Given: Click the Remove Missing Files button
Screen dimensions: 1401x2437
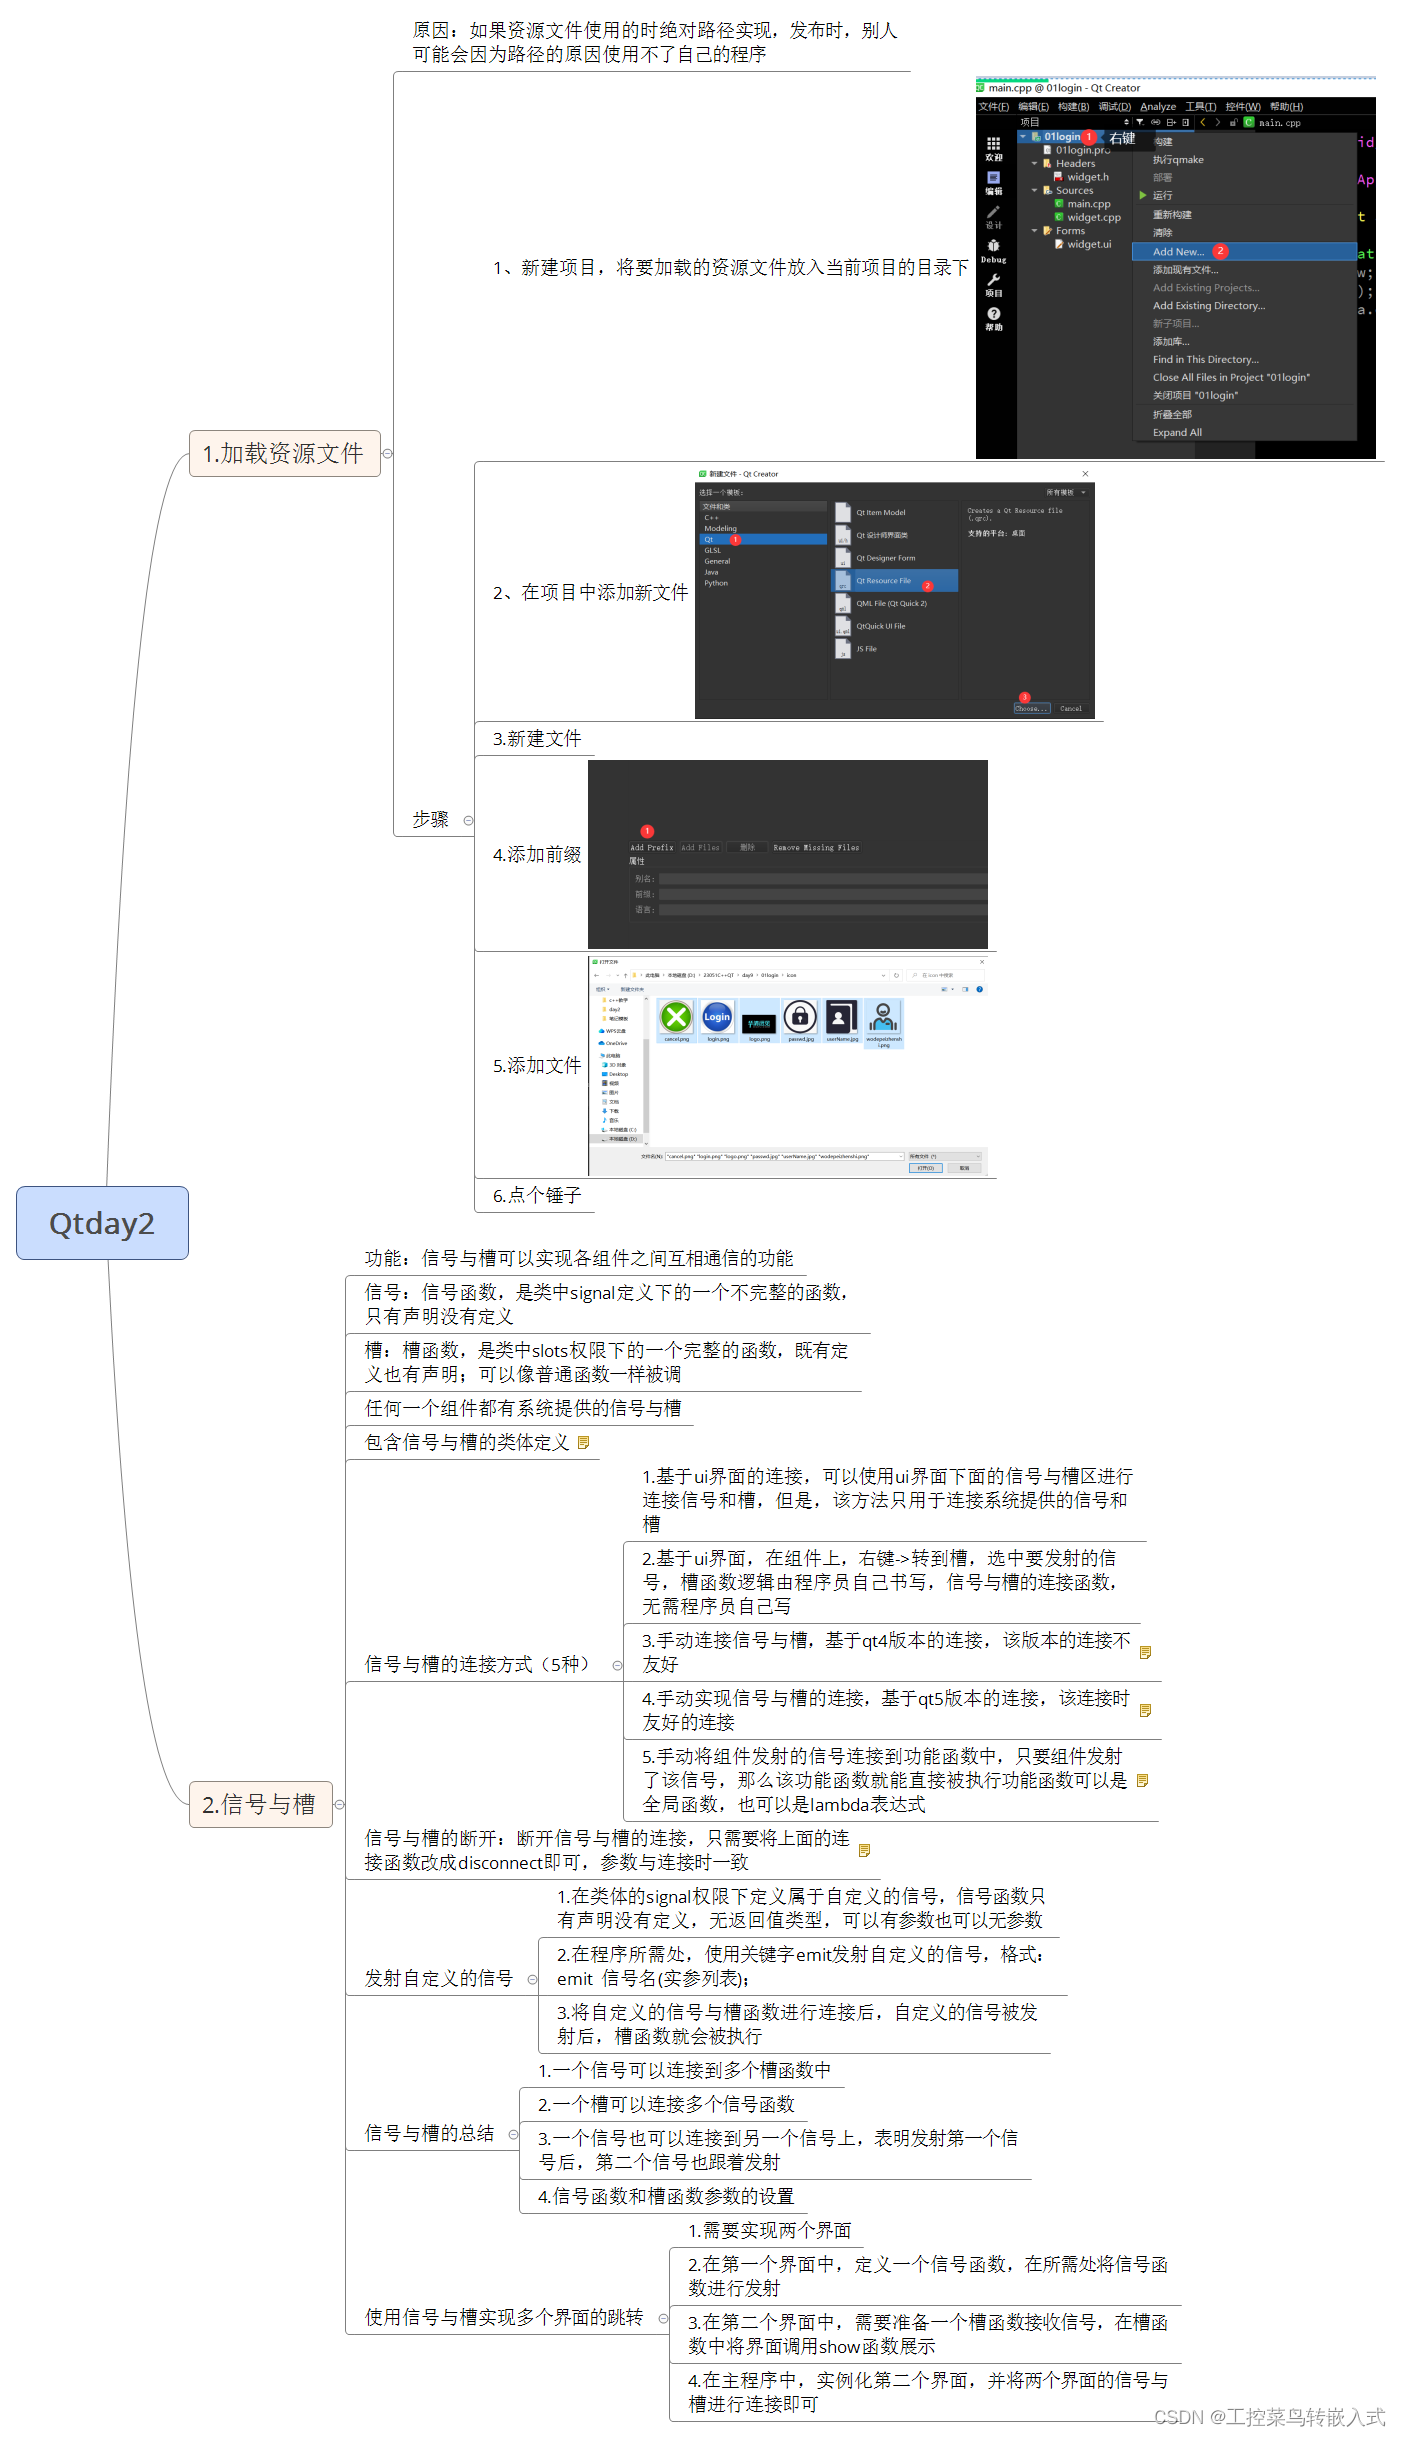Looking at the screenshot, I should click(x=816, y=847).
